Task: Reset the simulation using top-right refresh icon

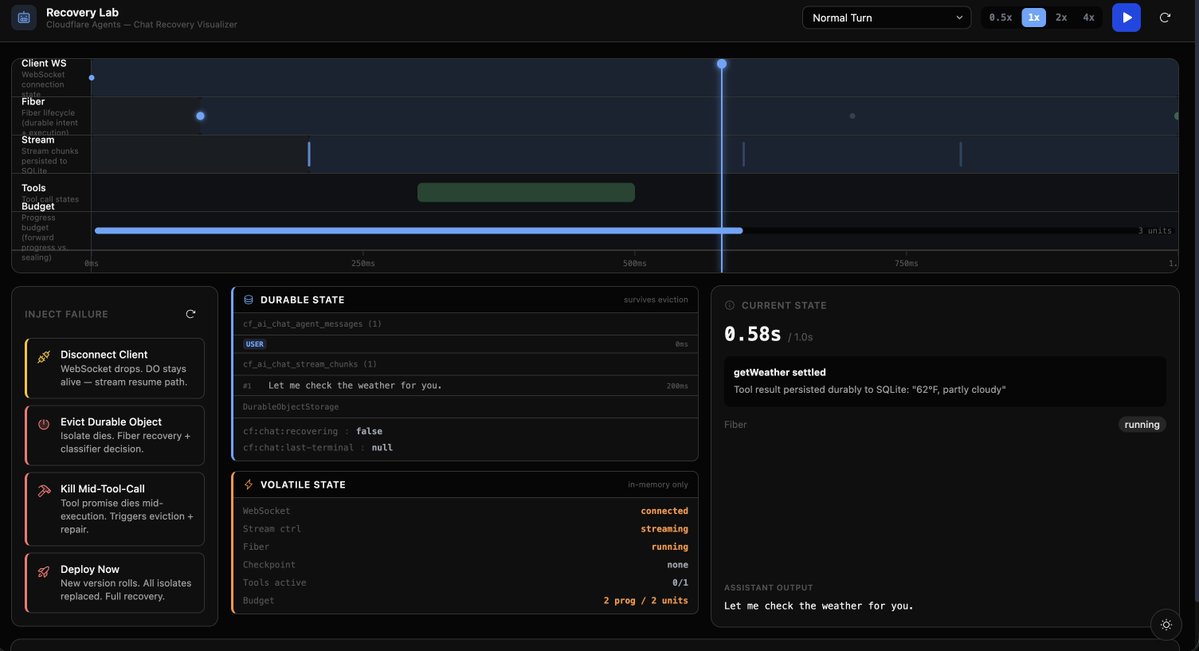Action: (x=1165, y=18)
